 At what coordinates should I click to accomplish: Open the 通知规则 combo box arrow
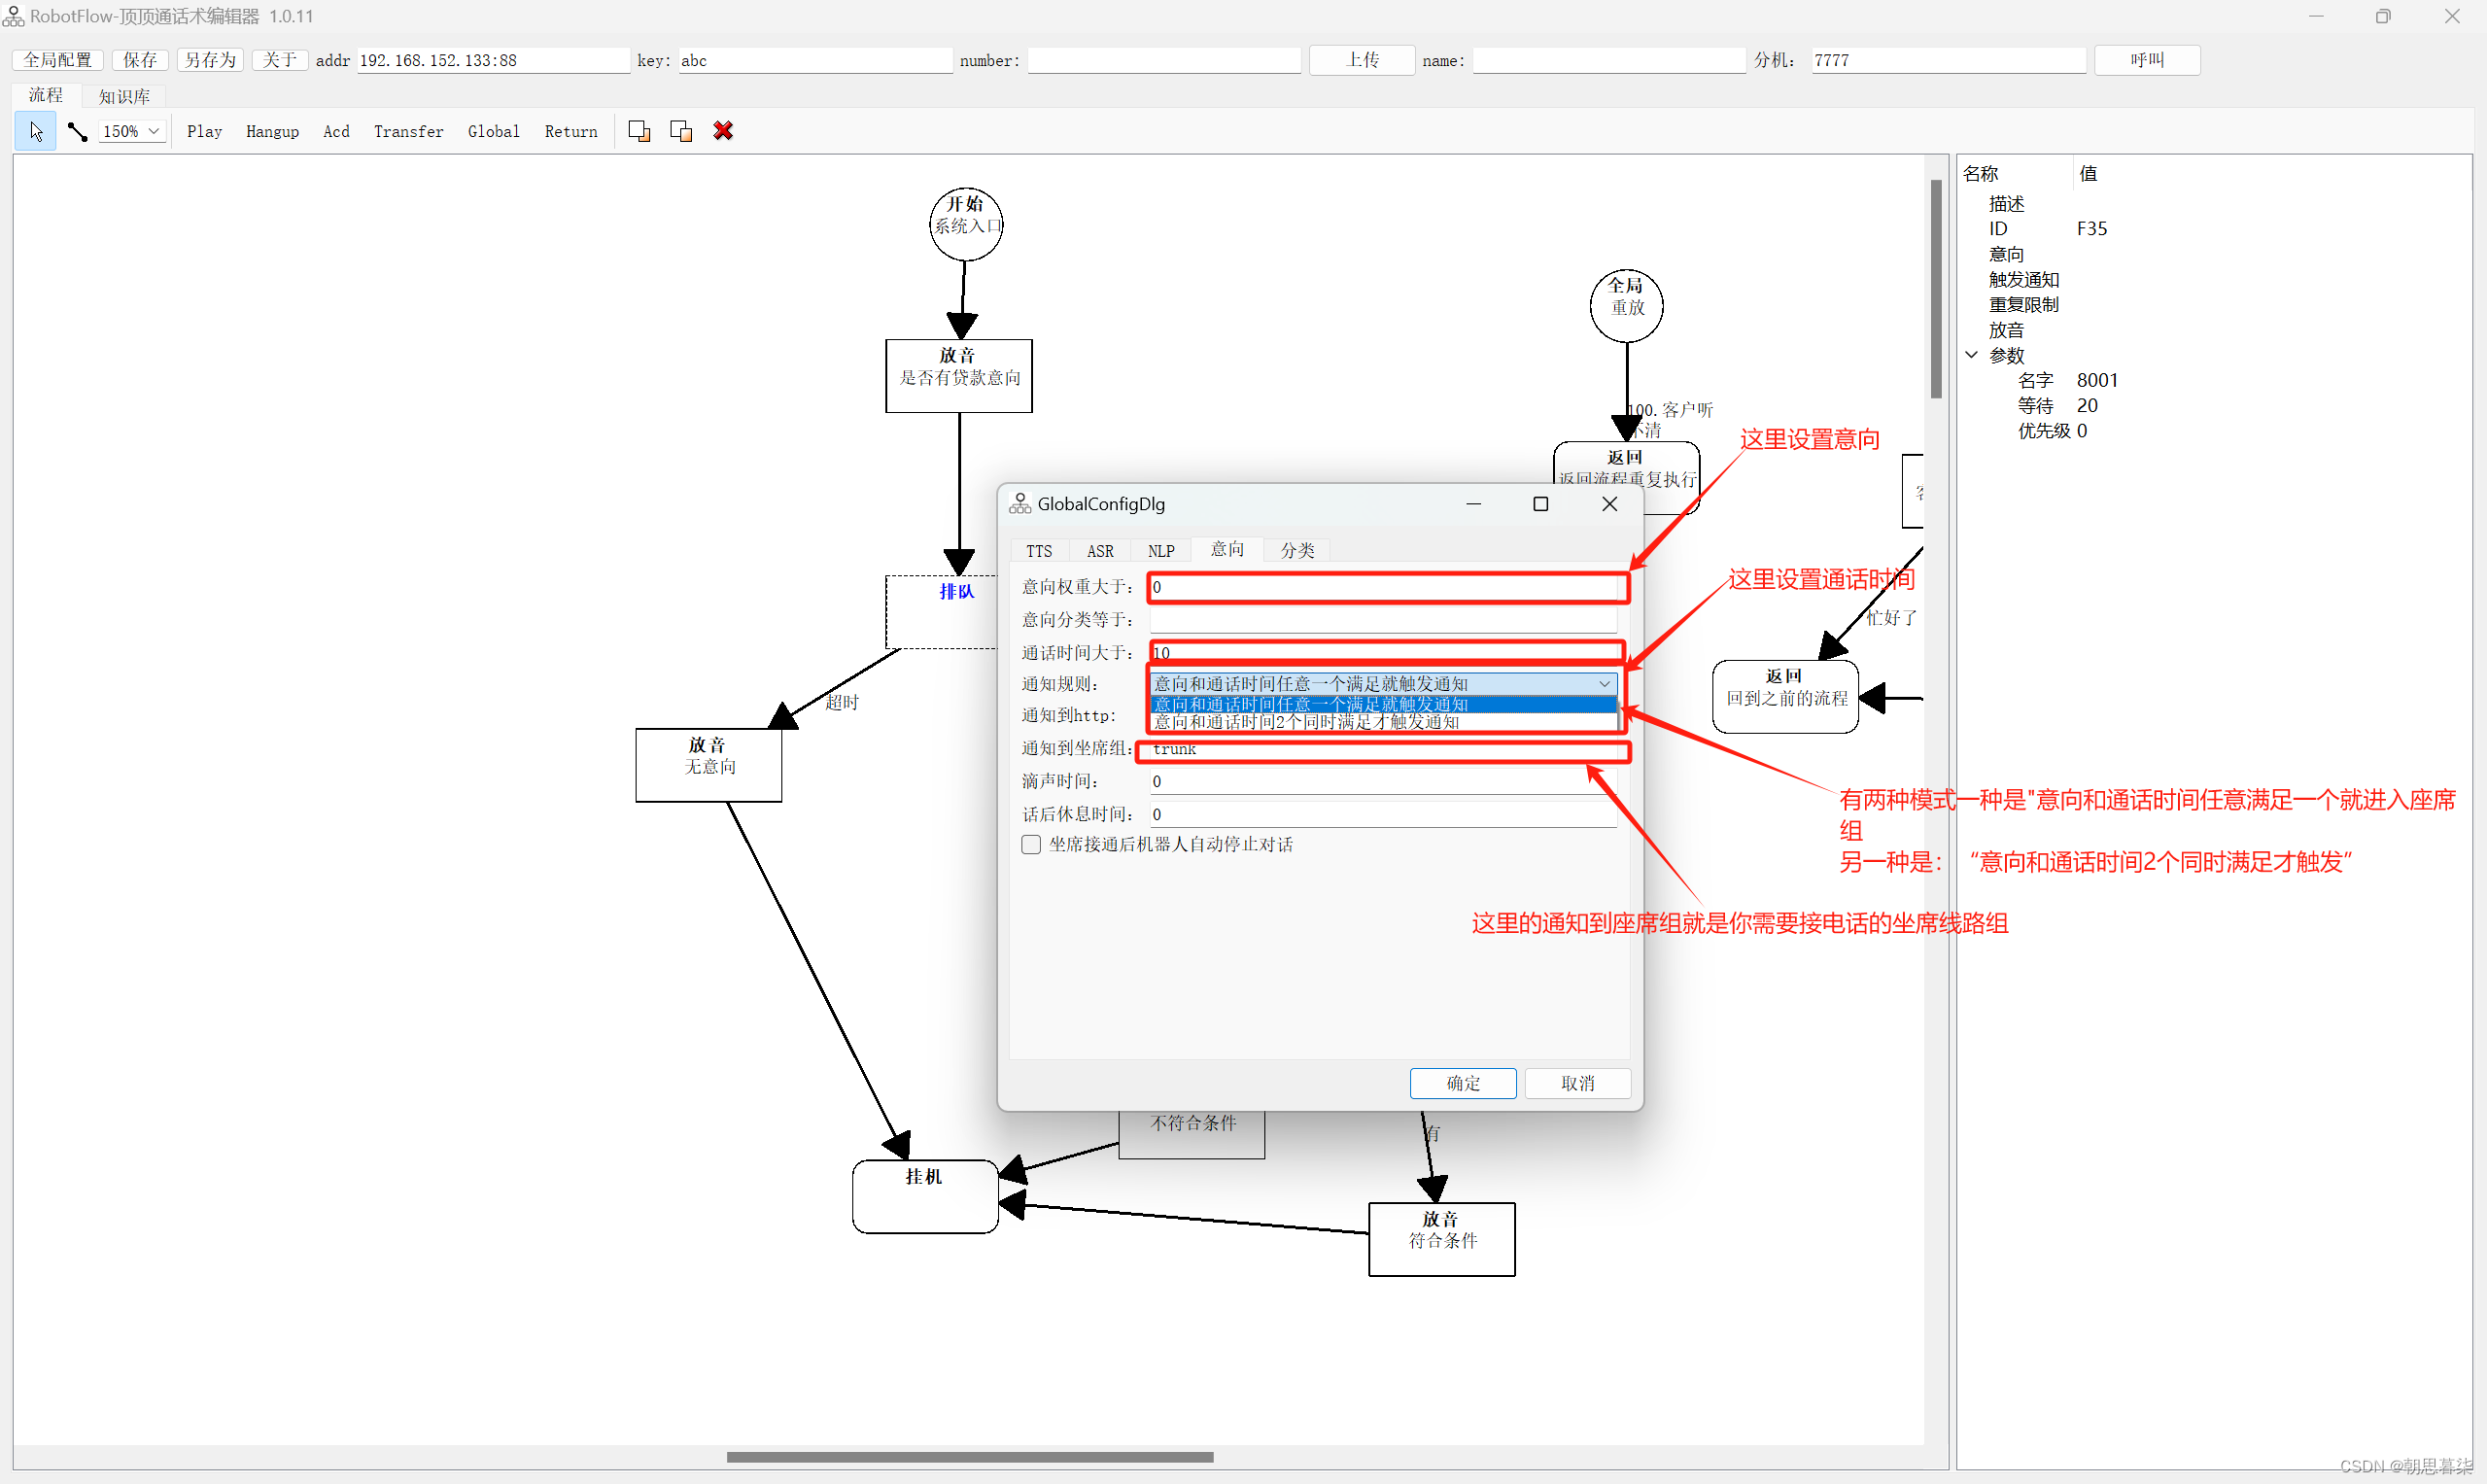[x=1604, y=684]
